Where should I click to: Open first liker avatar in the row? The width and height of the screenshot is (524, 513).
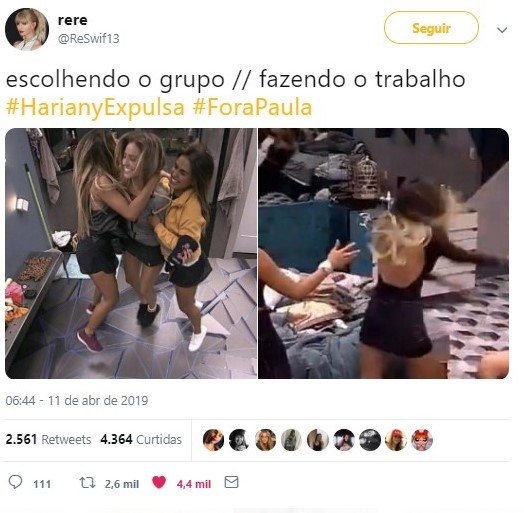point(213,440)
